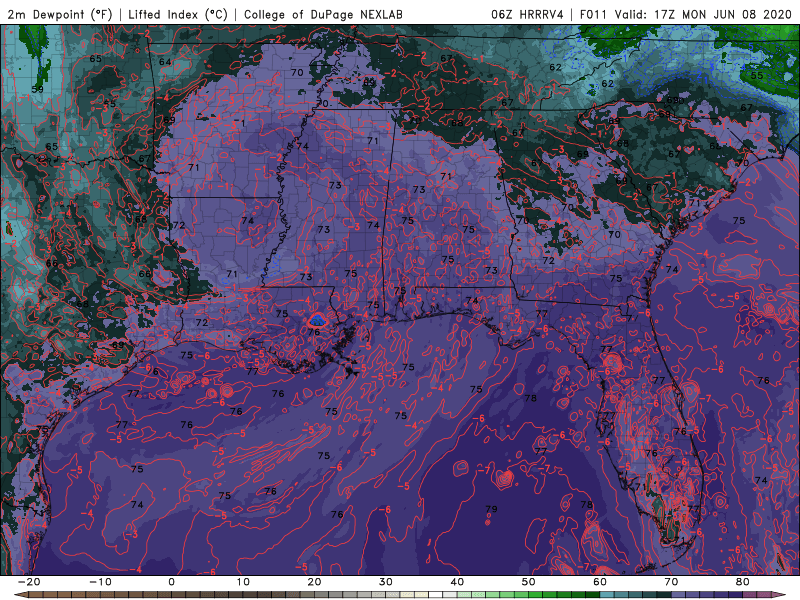
Task: Click the '60' colorbar label
Action: tap(600, 582)
